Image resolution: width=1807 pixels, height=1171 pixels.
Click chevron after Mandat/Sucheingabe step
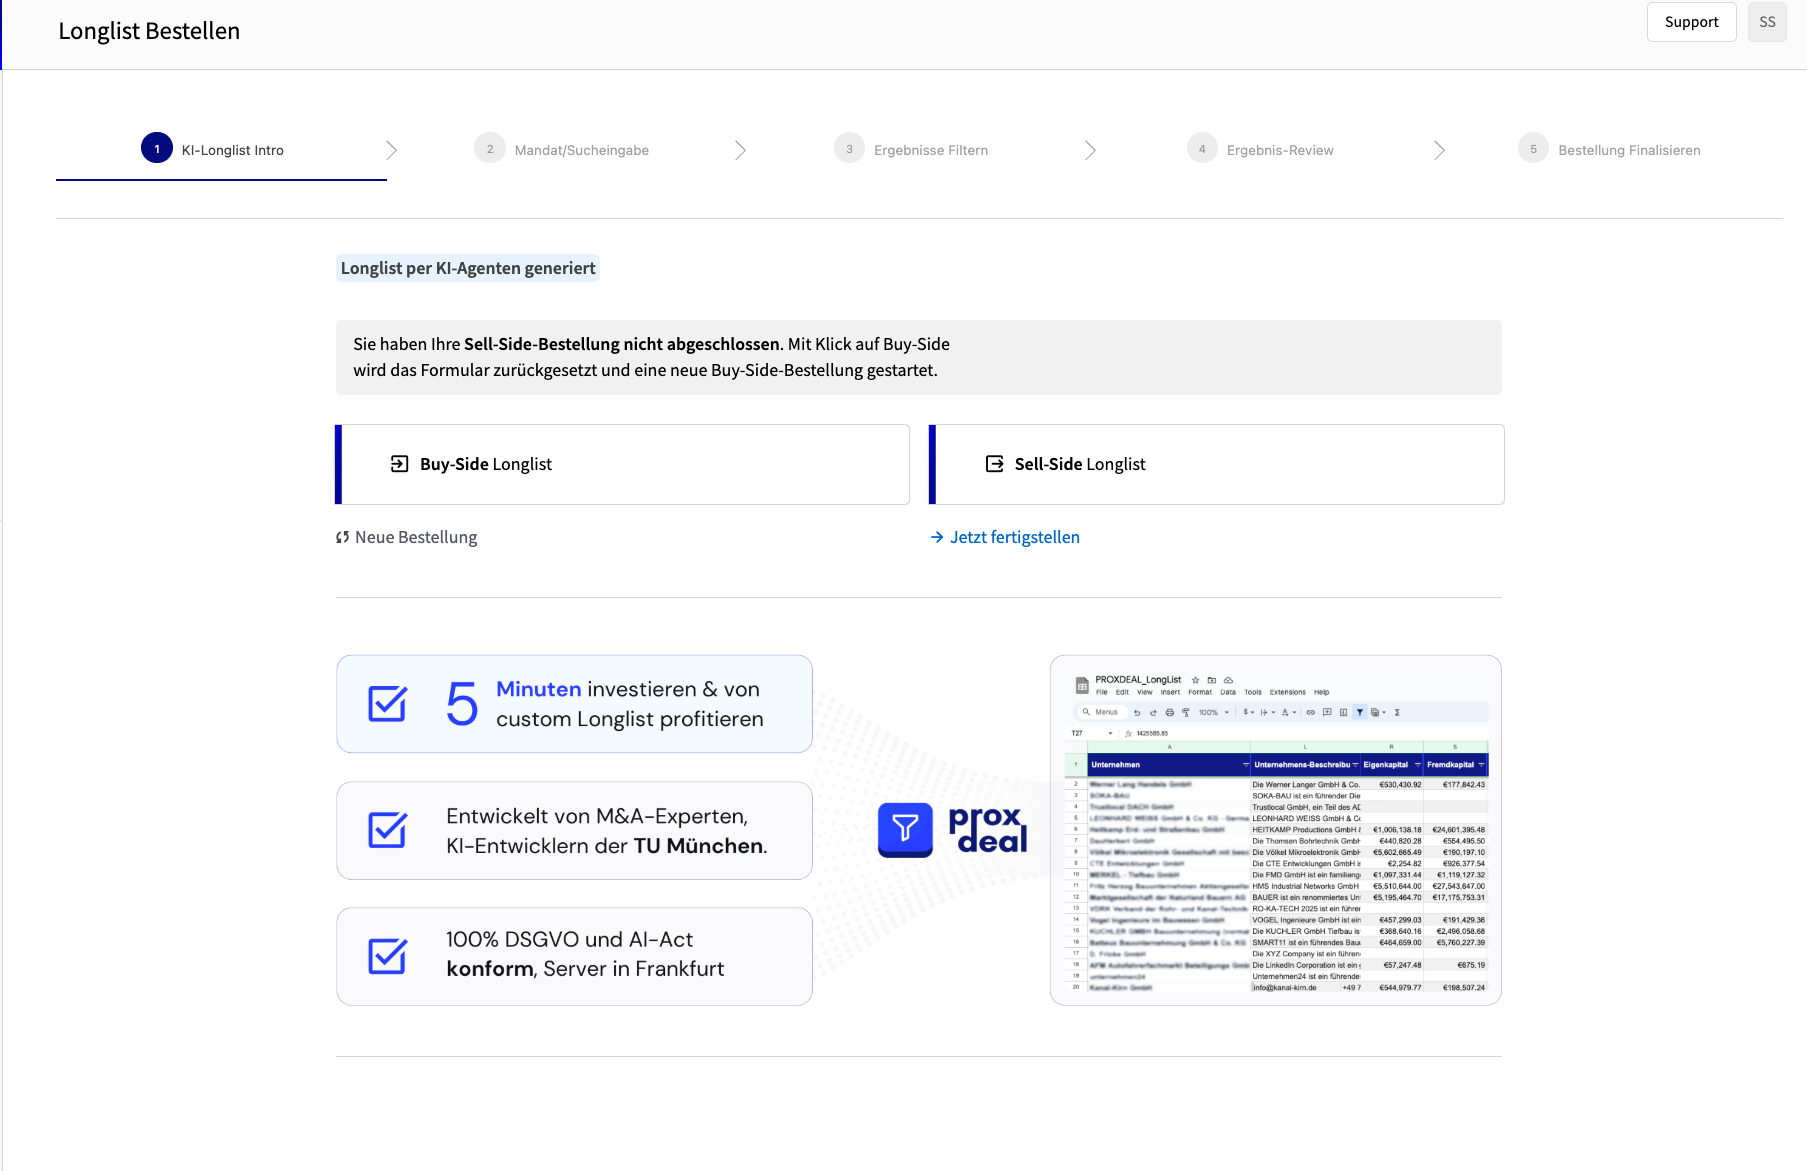pyautogui.click(x=740, y=150)
